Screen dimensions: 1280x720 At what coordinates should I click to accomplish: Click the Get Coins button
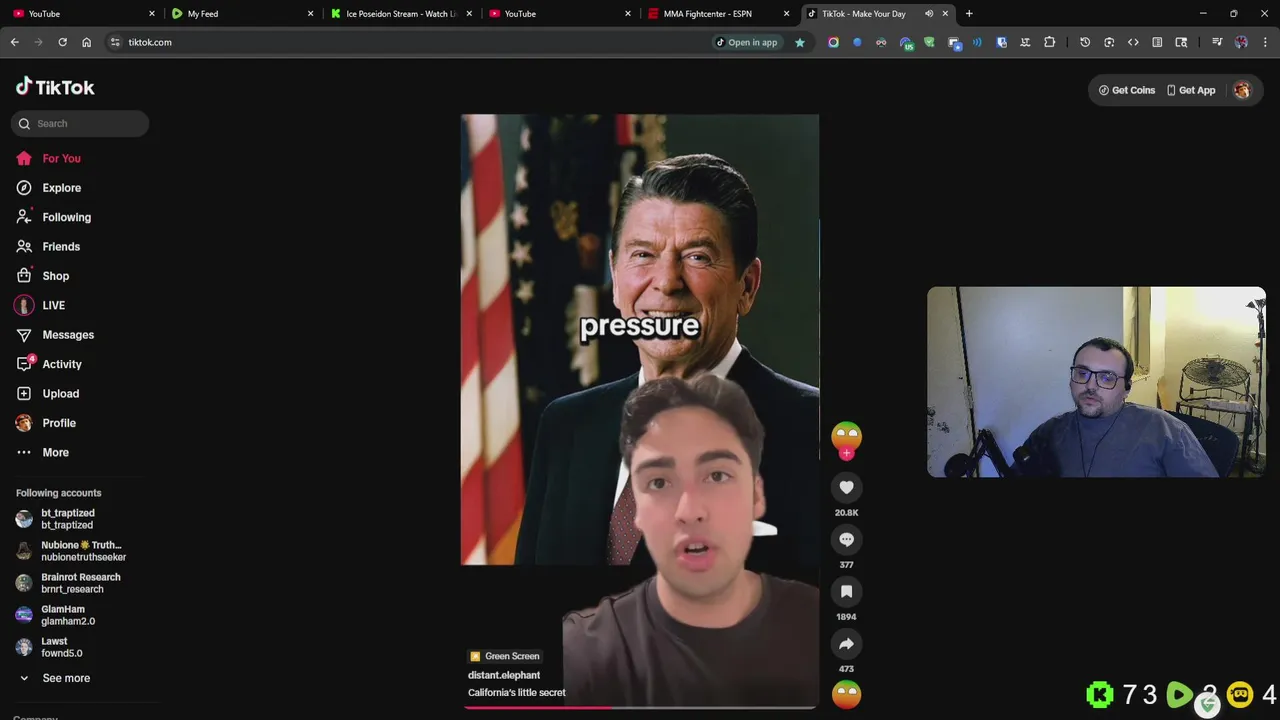1126,90
